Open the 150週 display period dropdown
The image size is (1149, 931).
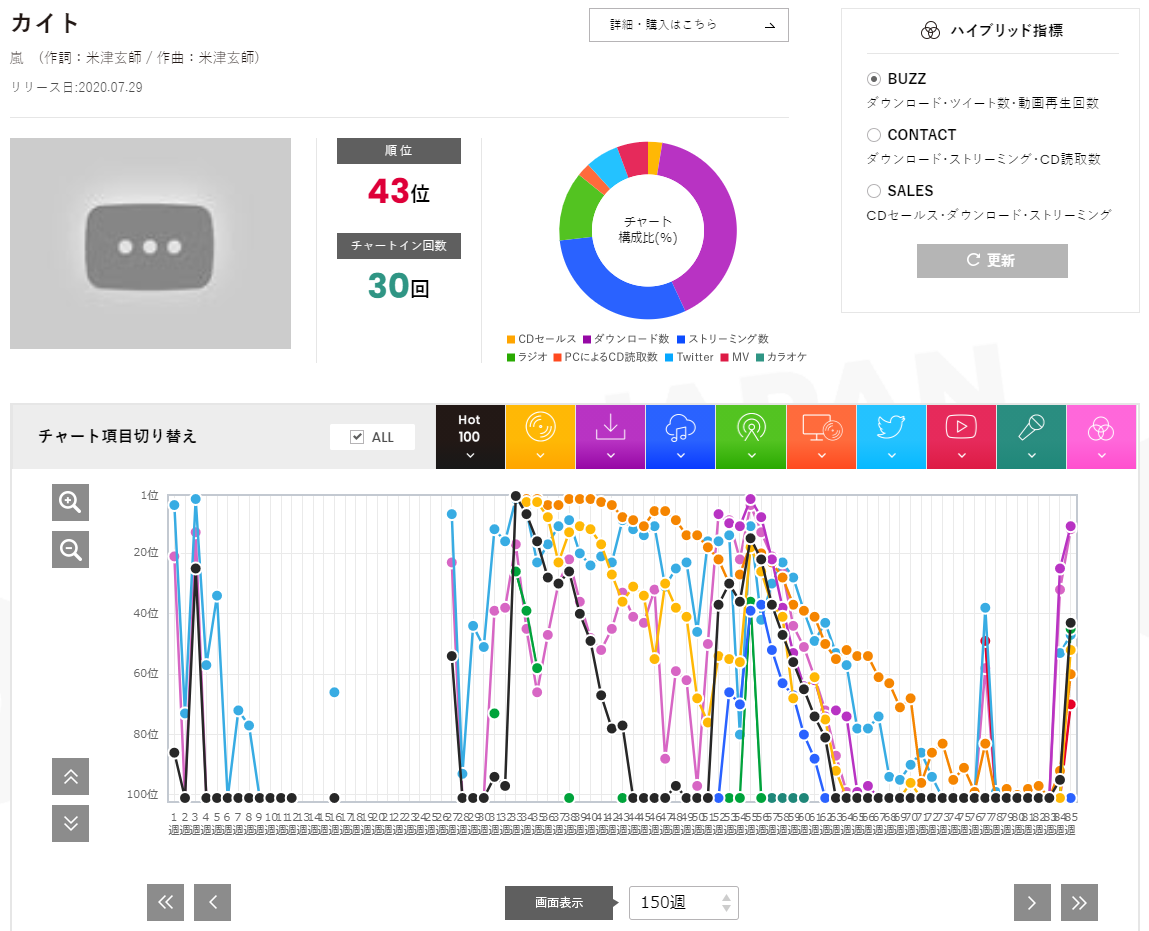(x=684, y=902)
